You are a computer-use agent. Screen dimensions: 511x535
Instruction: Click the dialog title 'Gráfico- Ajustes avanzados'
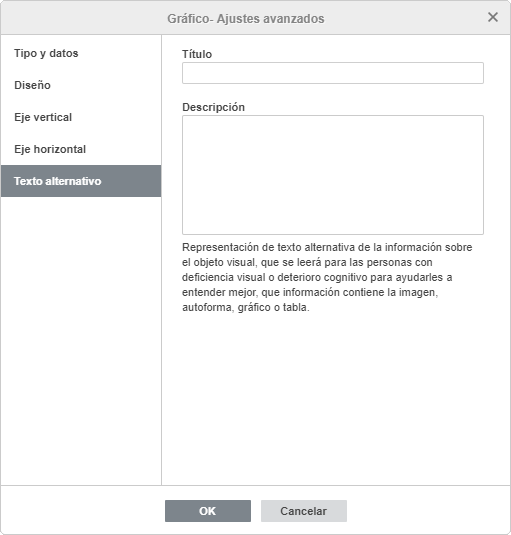click(x=246, y=18)
